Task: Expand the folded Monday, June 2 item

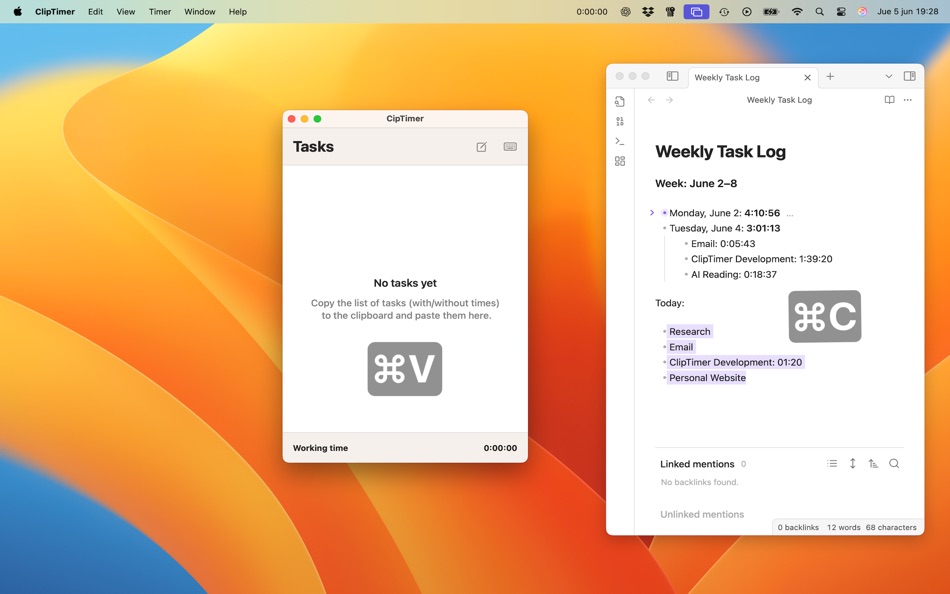Action: coord(652,213)
